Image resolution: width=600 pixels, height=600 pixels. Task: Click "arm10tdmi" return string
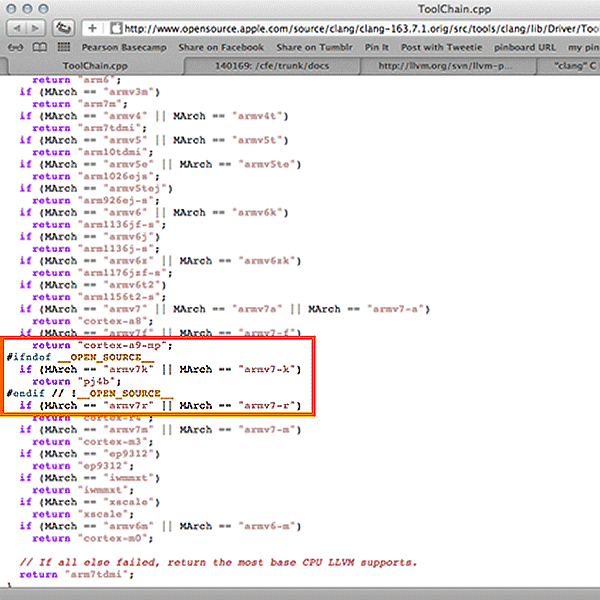(115, 152)
